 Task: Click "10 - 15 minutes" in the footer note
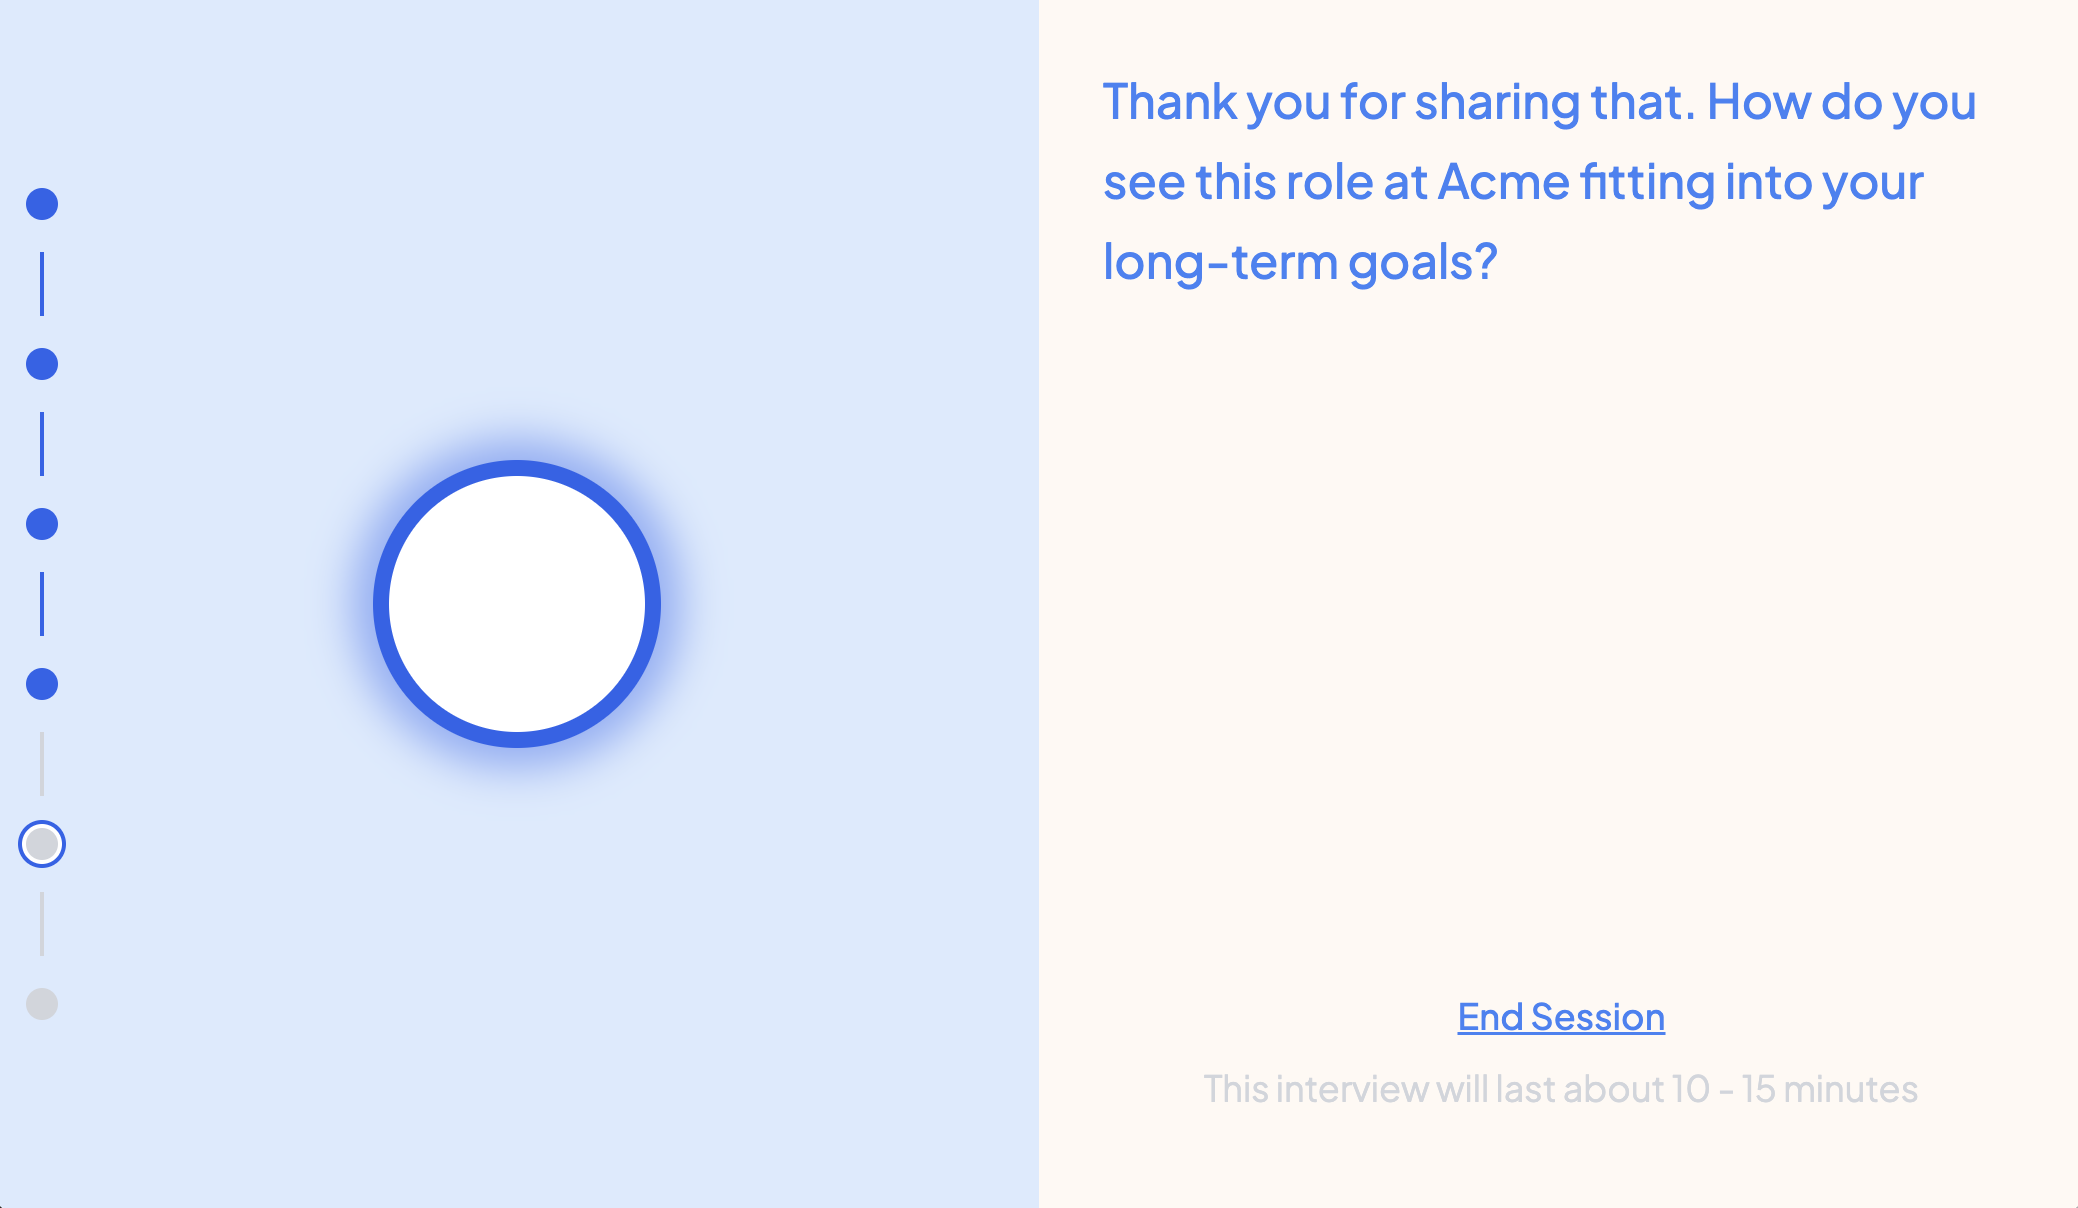pos(1794,1089)
